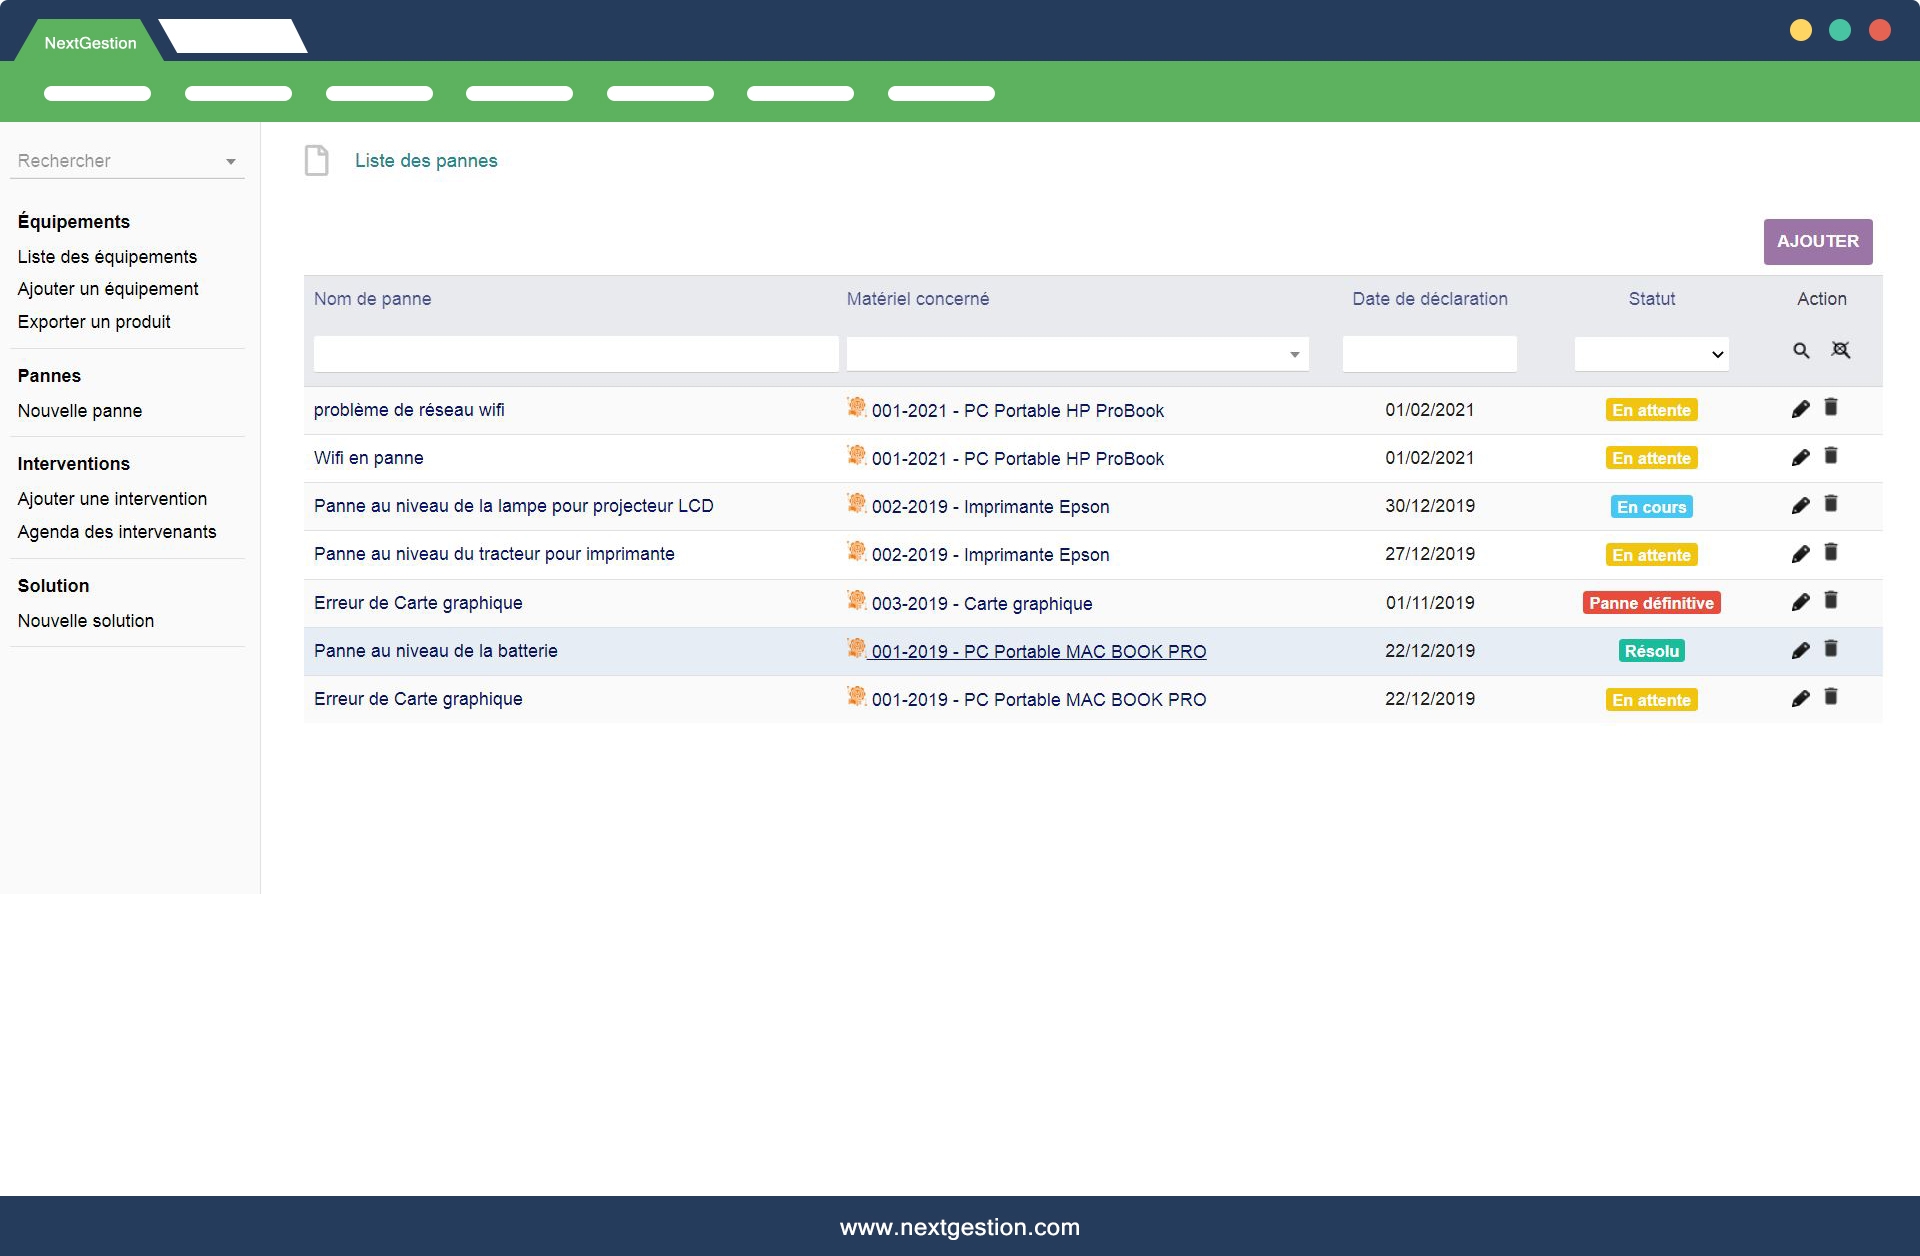Viewport: 1920px width, 1256px height.
Task: Delete the Résolu status breakdown row
Action: point(1831,649)
